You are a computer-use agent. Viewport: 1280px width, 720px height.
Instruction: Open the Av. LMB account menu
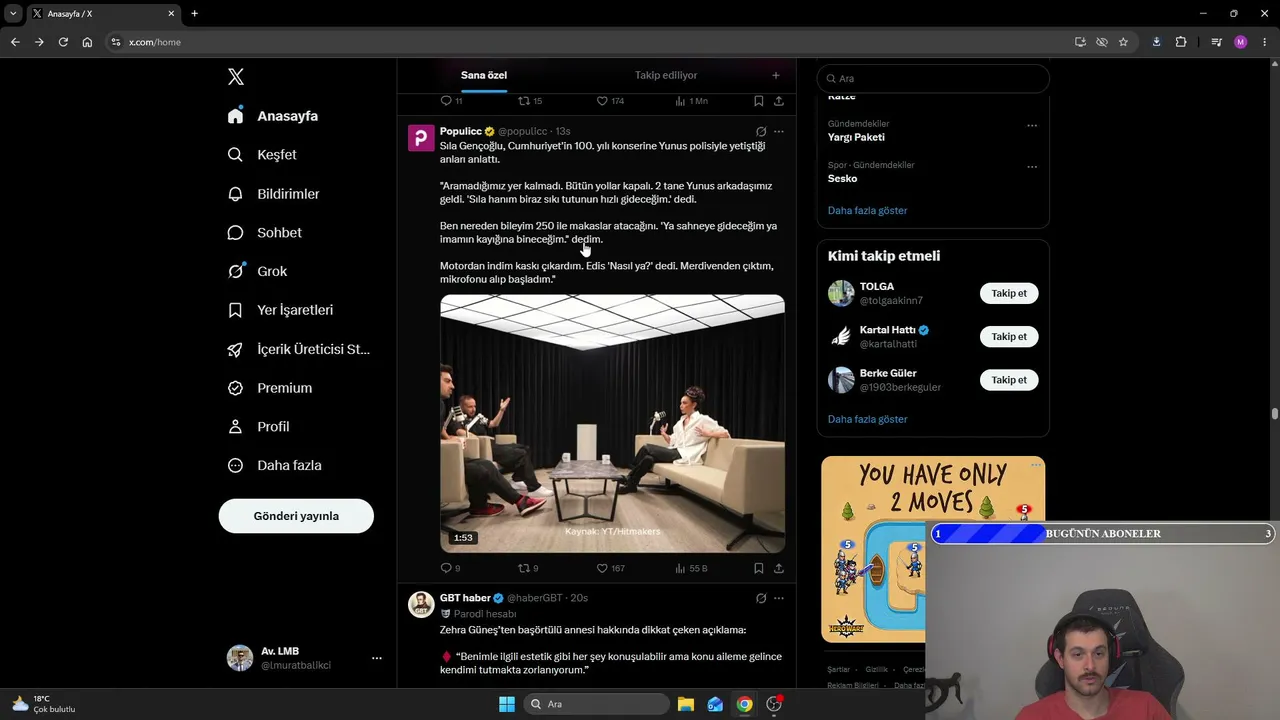point(305,658)
